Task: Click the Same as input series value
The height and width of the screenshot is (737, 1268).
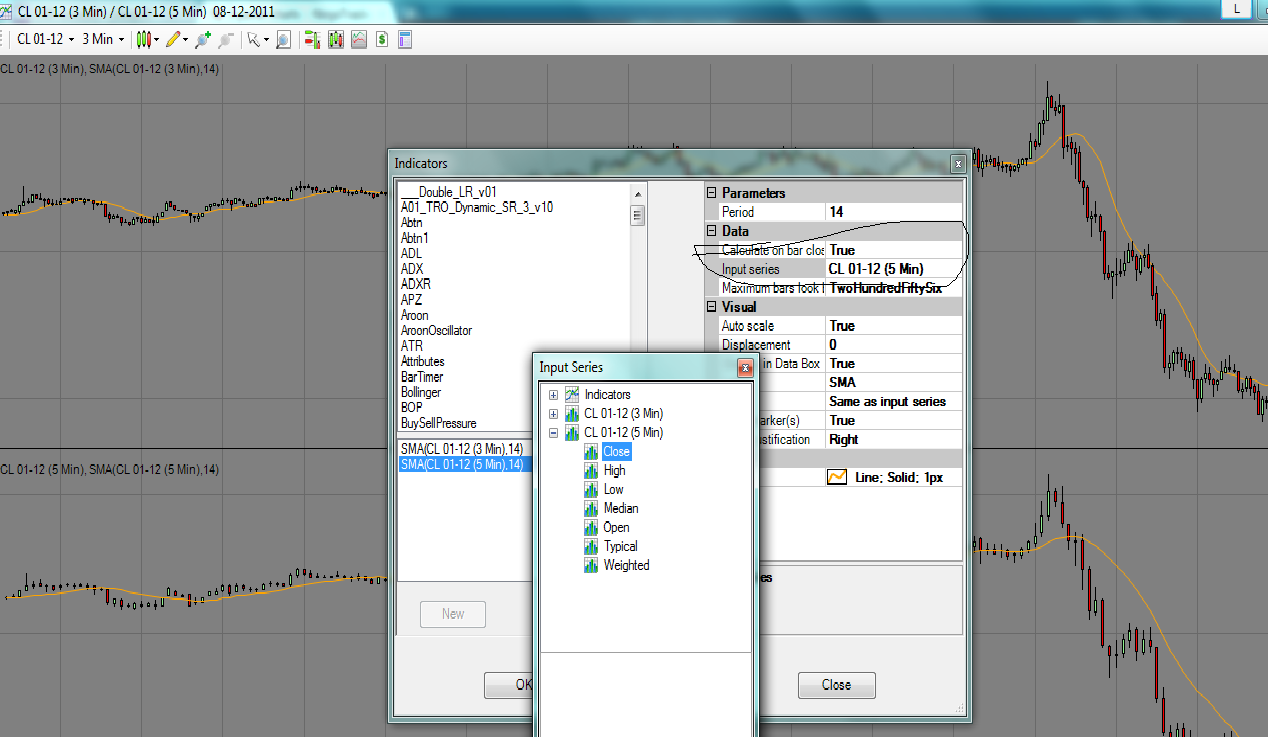Action: coord(894,401)
